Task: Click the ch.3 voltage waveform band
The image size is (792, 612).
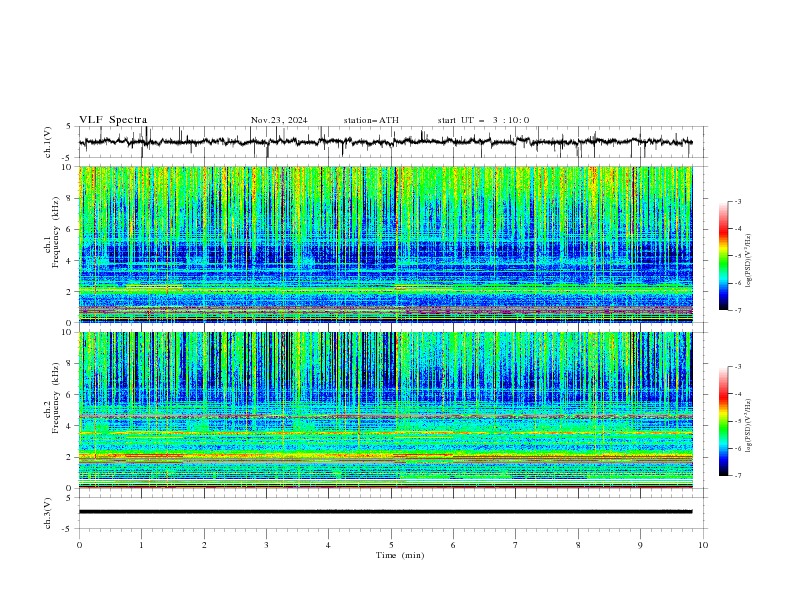Action: tap(385, 512)
